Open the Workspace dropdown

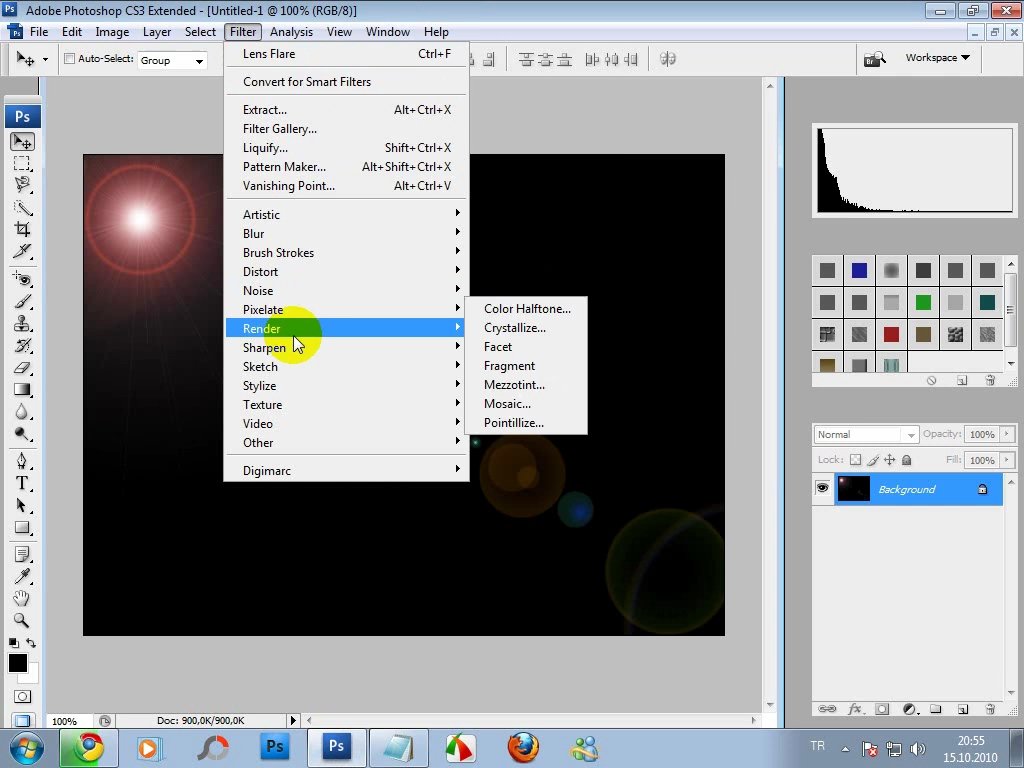[937, 57]
